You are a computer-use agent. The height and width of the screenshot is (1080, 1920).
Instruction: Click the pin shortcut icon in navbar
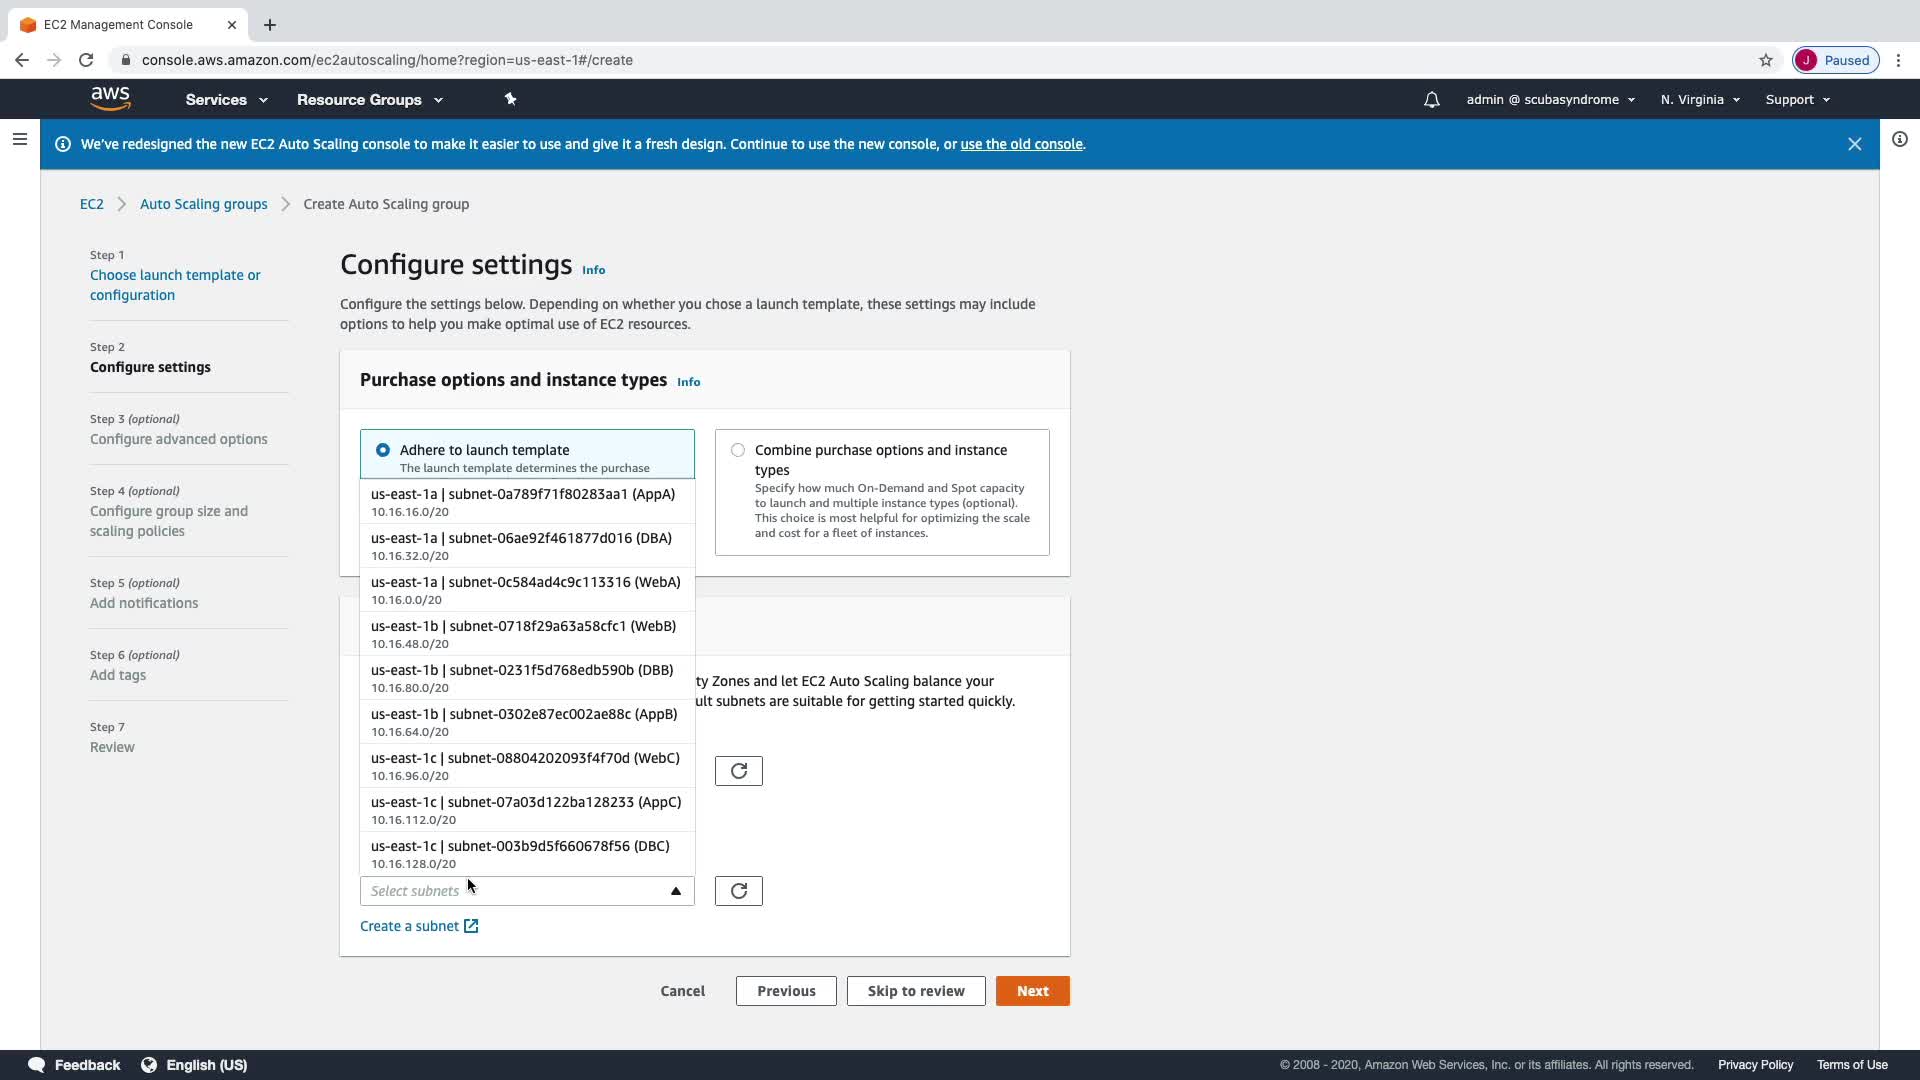[x=510, y=99]
